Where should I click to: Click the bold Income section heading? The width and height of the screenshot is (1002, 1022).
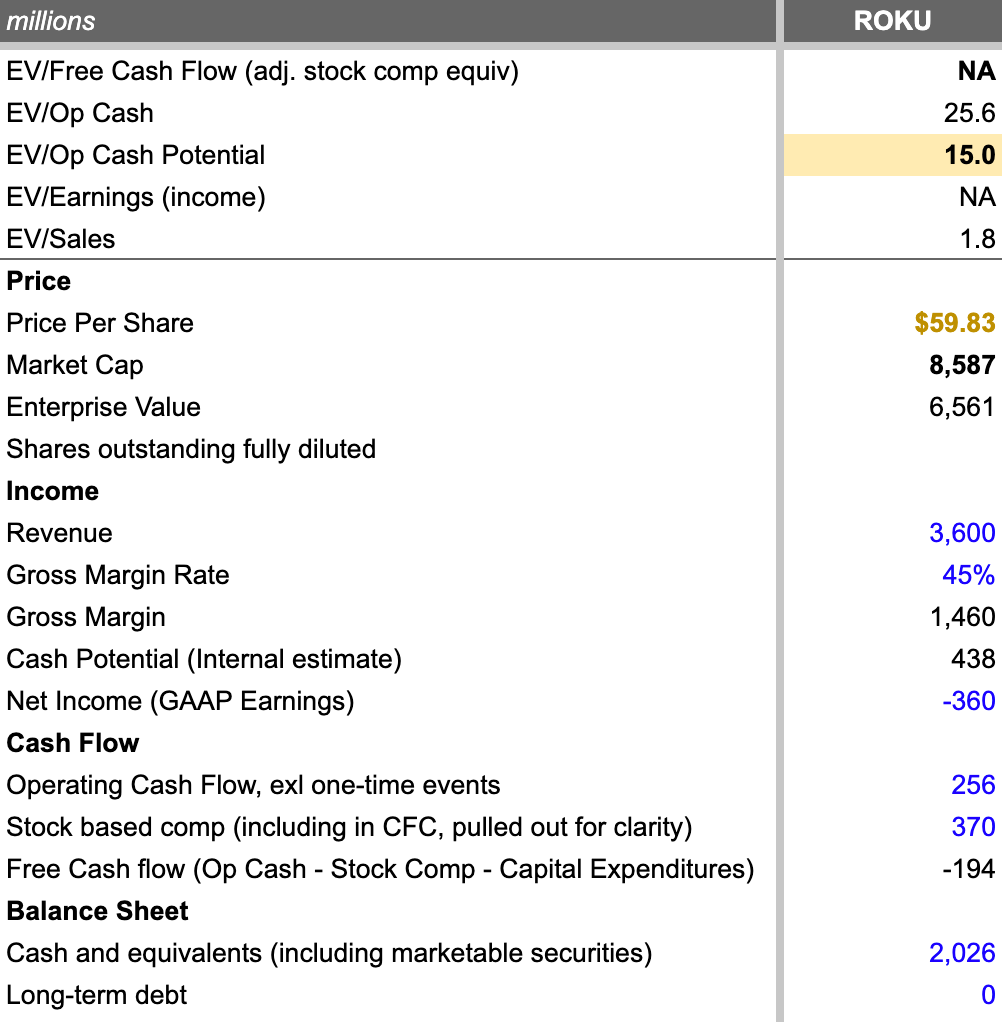[53, 491]
